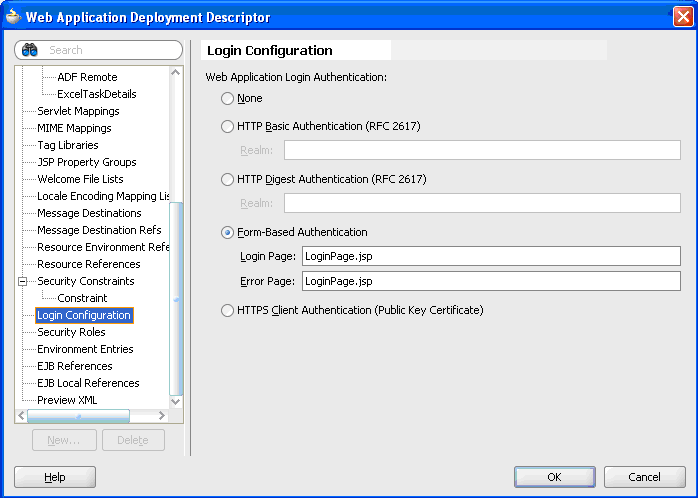Open Message Destination Refs section

[x=99, y=230]
